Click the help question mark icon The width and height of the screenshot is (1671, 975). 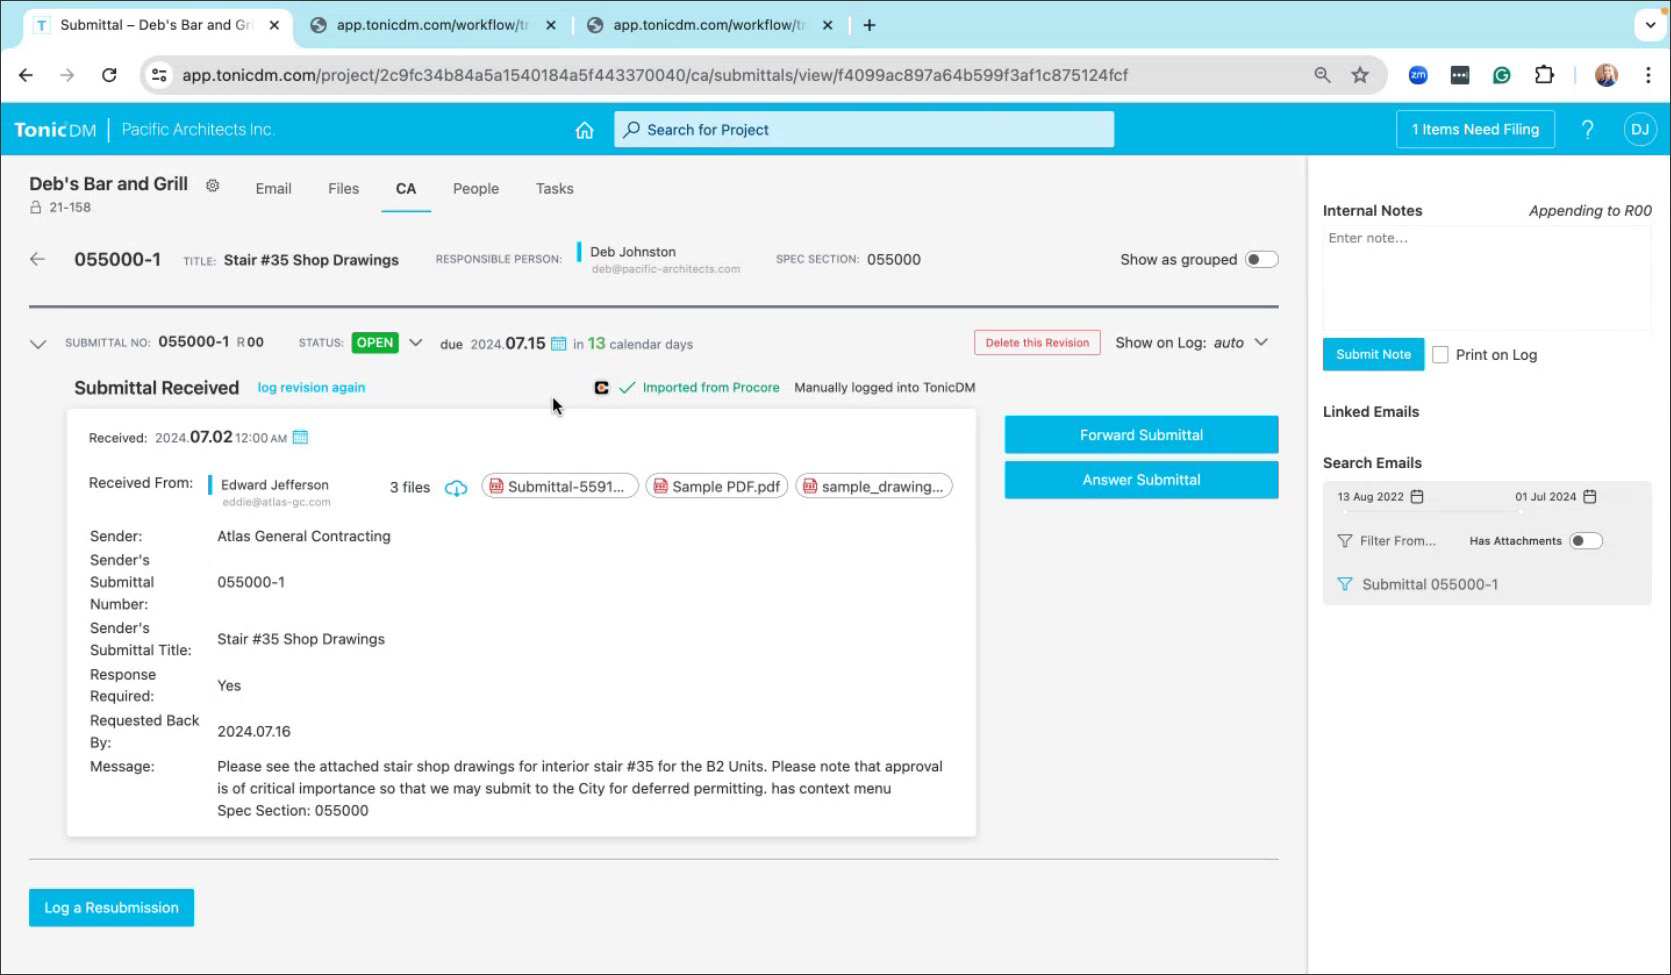pos(1587,129)
